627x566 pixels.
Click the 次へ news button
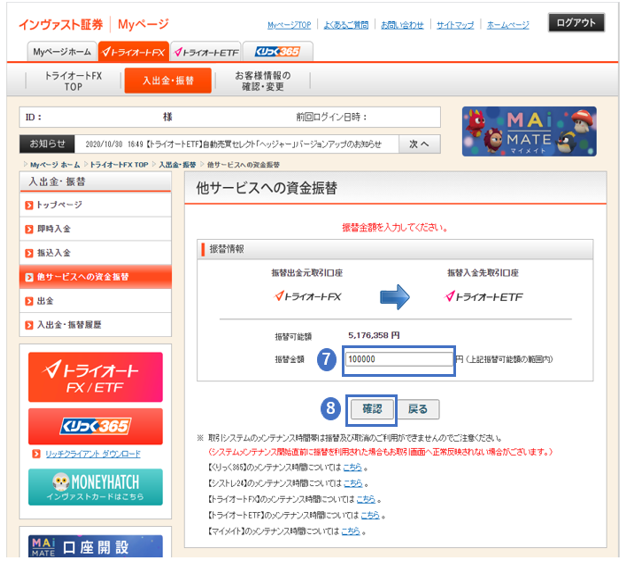[419, 144]
